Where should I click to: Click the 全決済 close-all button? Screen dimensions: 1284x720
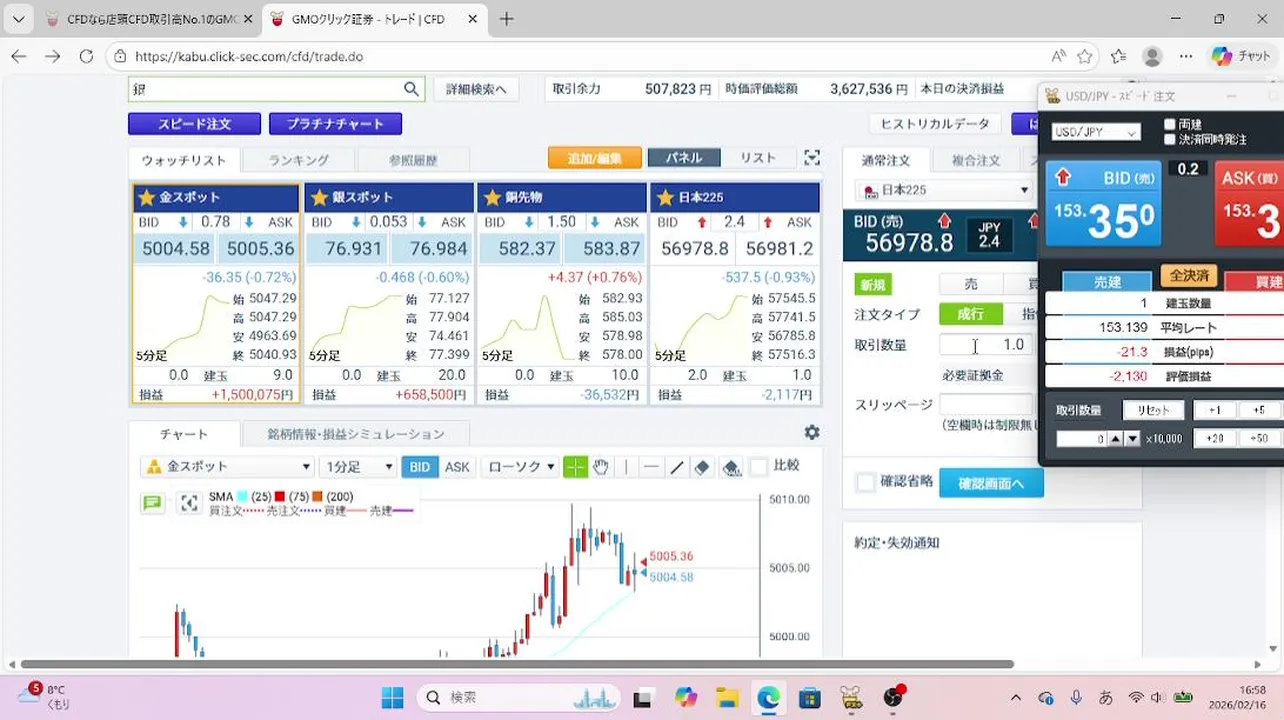coord(1188,276)
